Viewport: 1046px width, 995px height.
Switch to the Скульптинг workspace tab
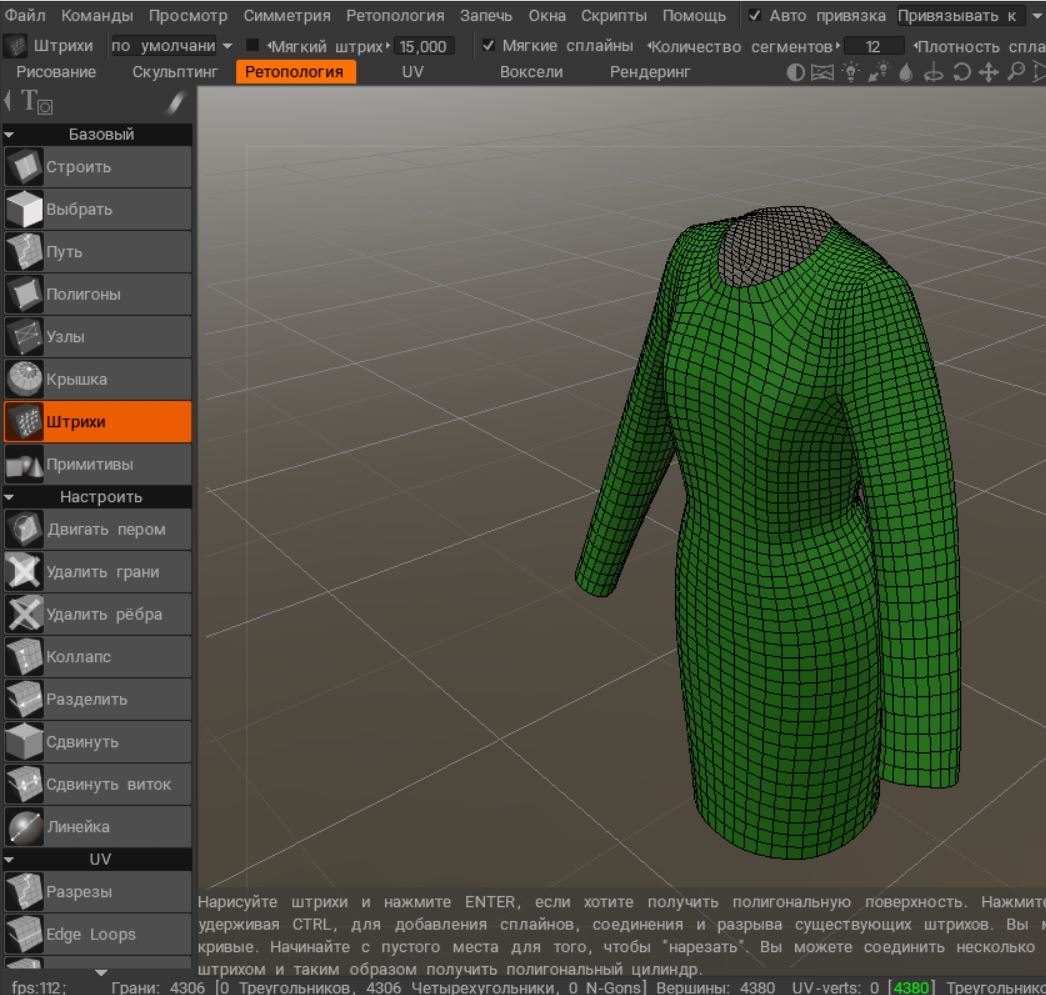coord(175,72)
